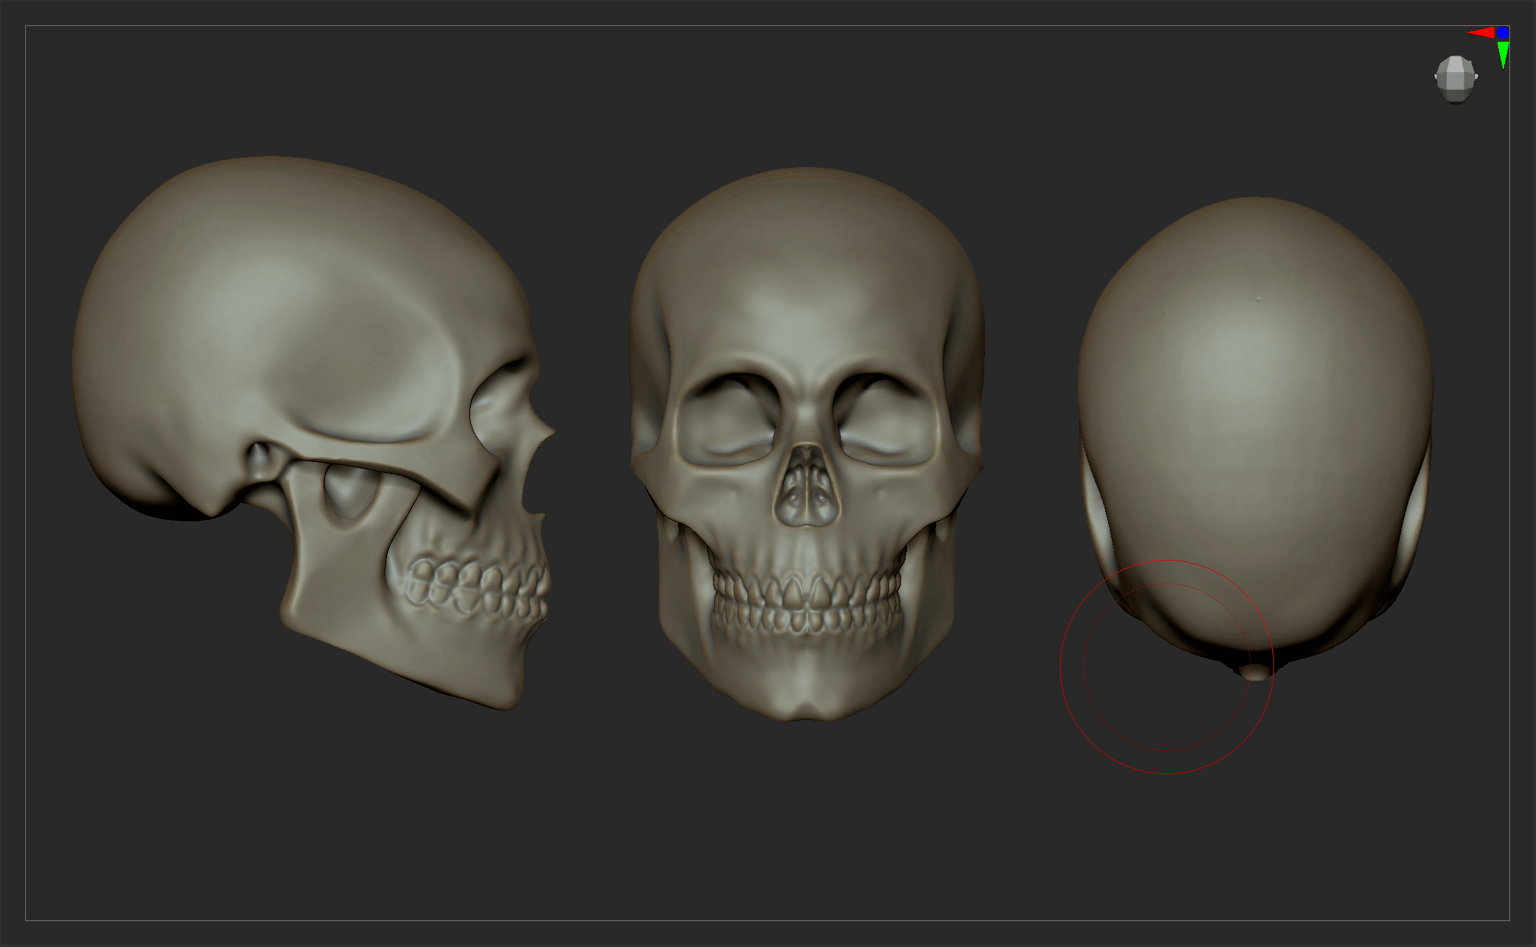Click the front-view skull model
This screenshot has height=947, width=1536.
807,444
